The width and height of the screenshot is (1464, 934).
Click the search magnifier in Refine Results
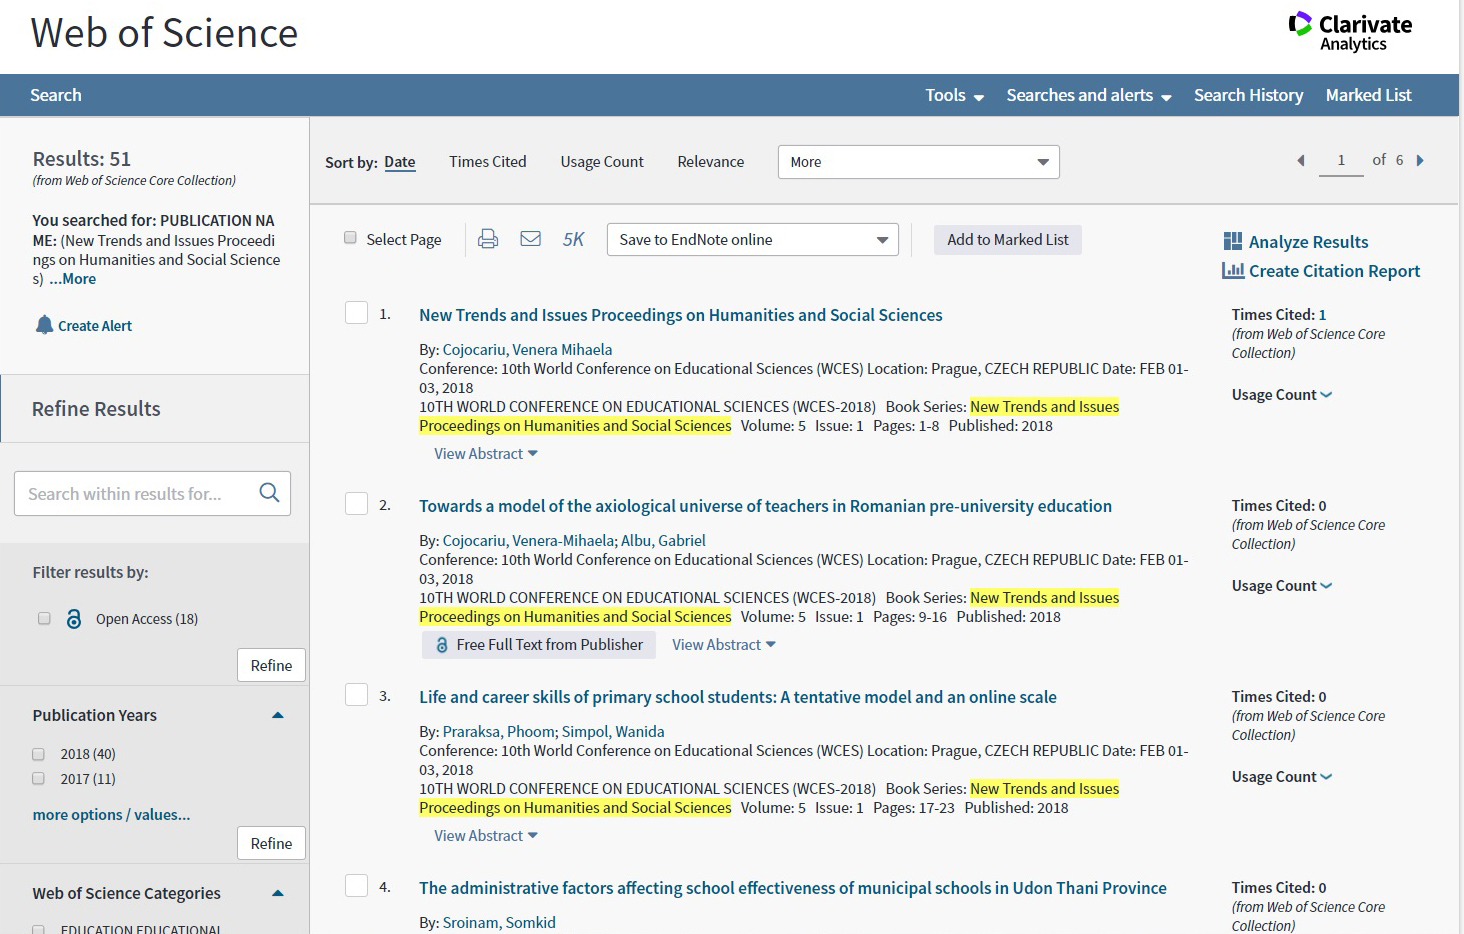(269, 493)
